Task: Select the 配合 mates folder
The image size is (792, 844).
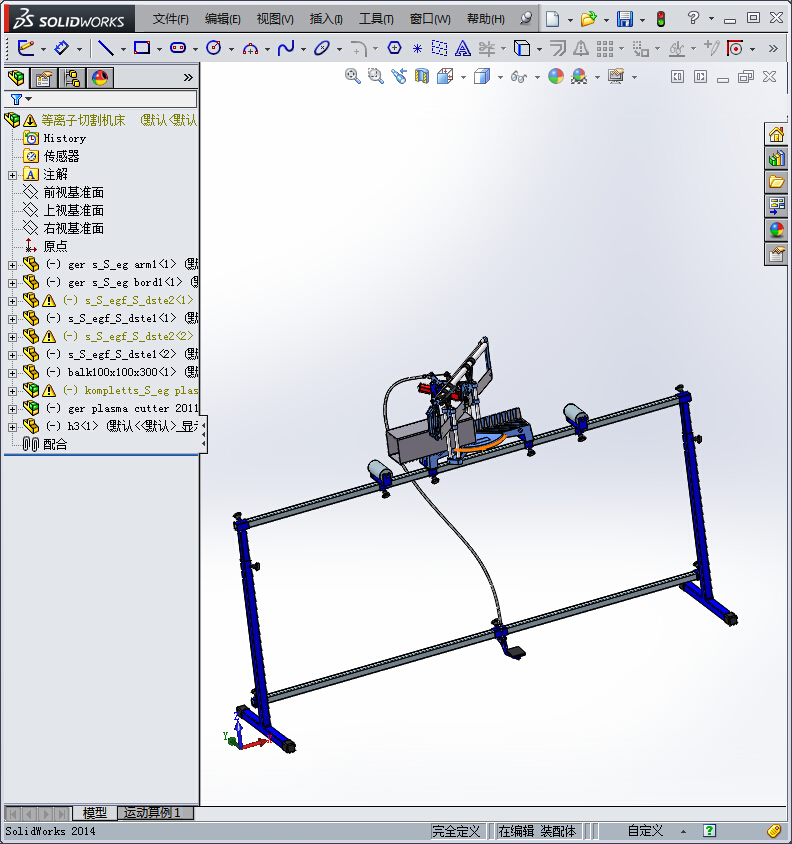Action: pos(55,445)
